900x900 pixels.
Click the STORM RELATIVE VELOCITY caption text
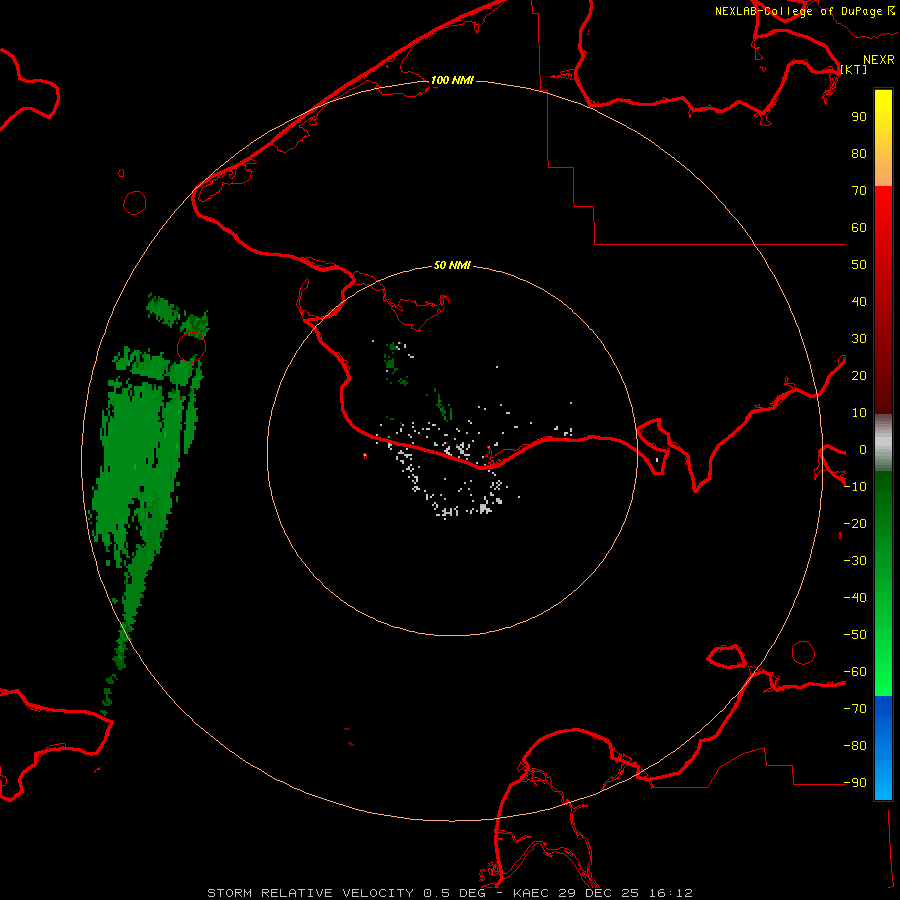click(x=310, y=893)
